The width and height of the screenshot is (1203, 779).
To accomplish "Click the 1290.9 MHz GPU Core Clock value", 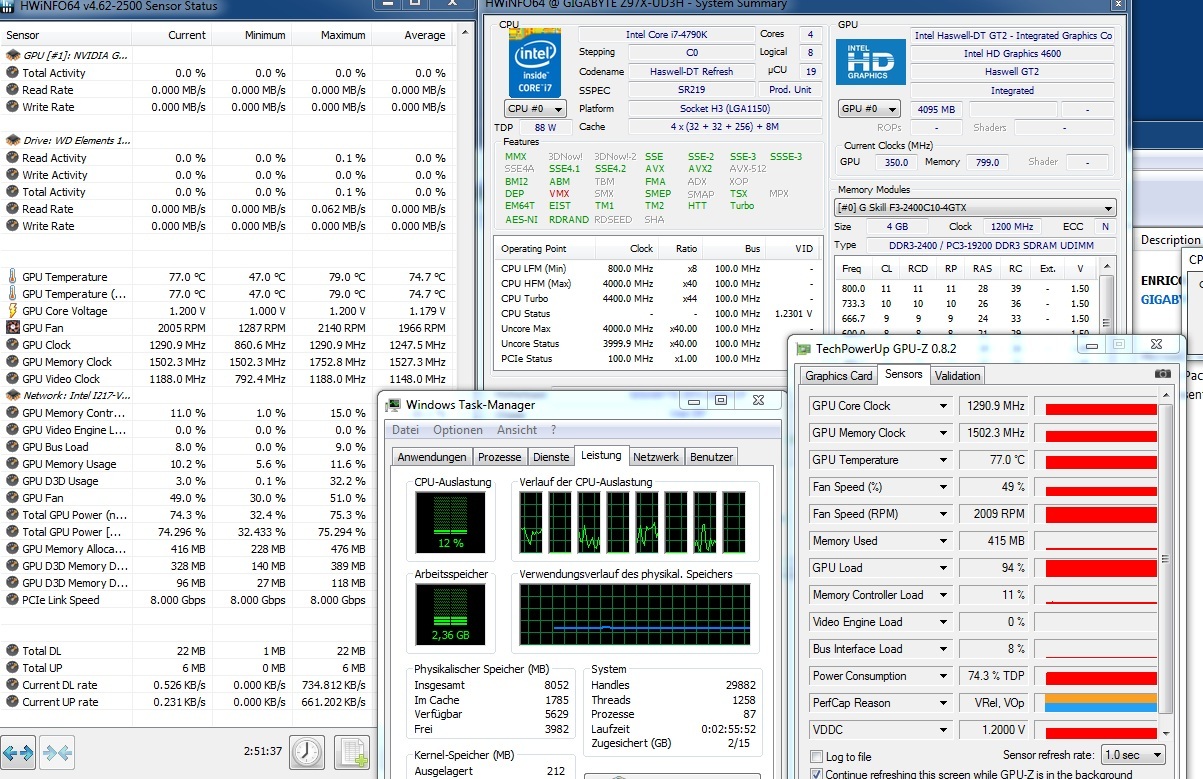I will (x=994, y=406).
